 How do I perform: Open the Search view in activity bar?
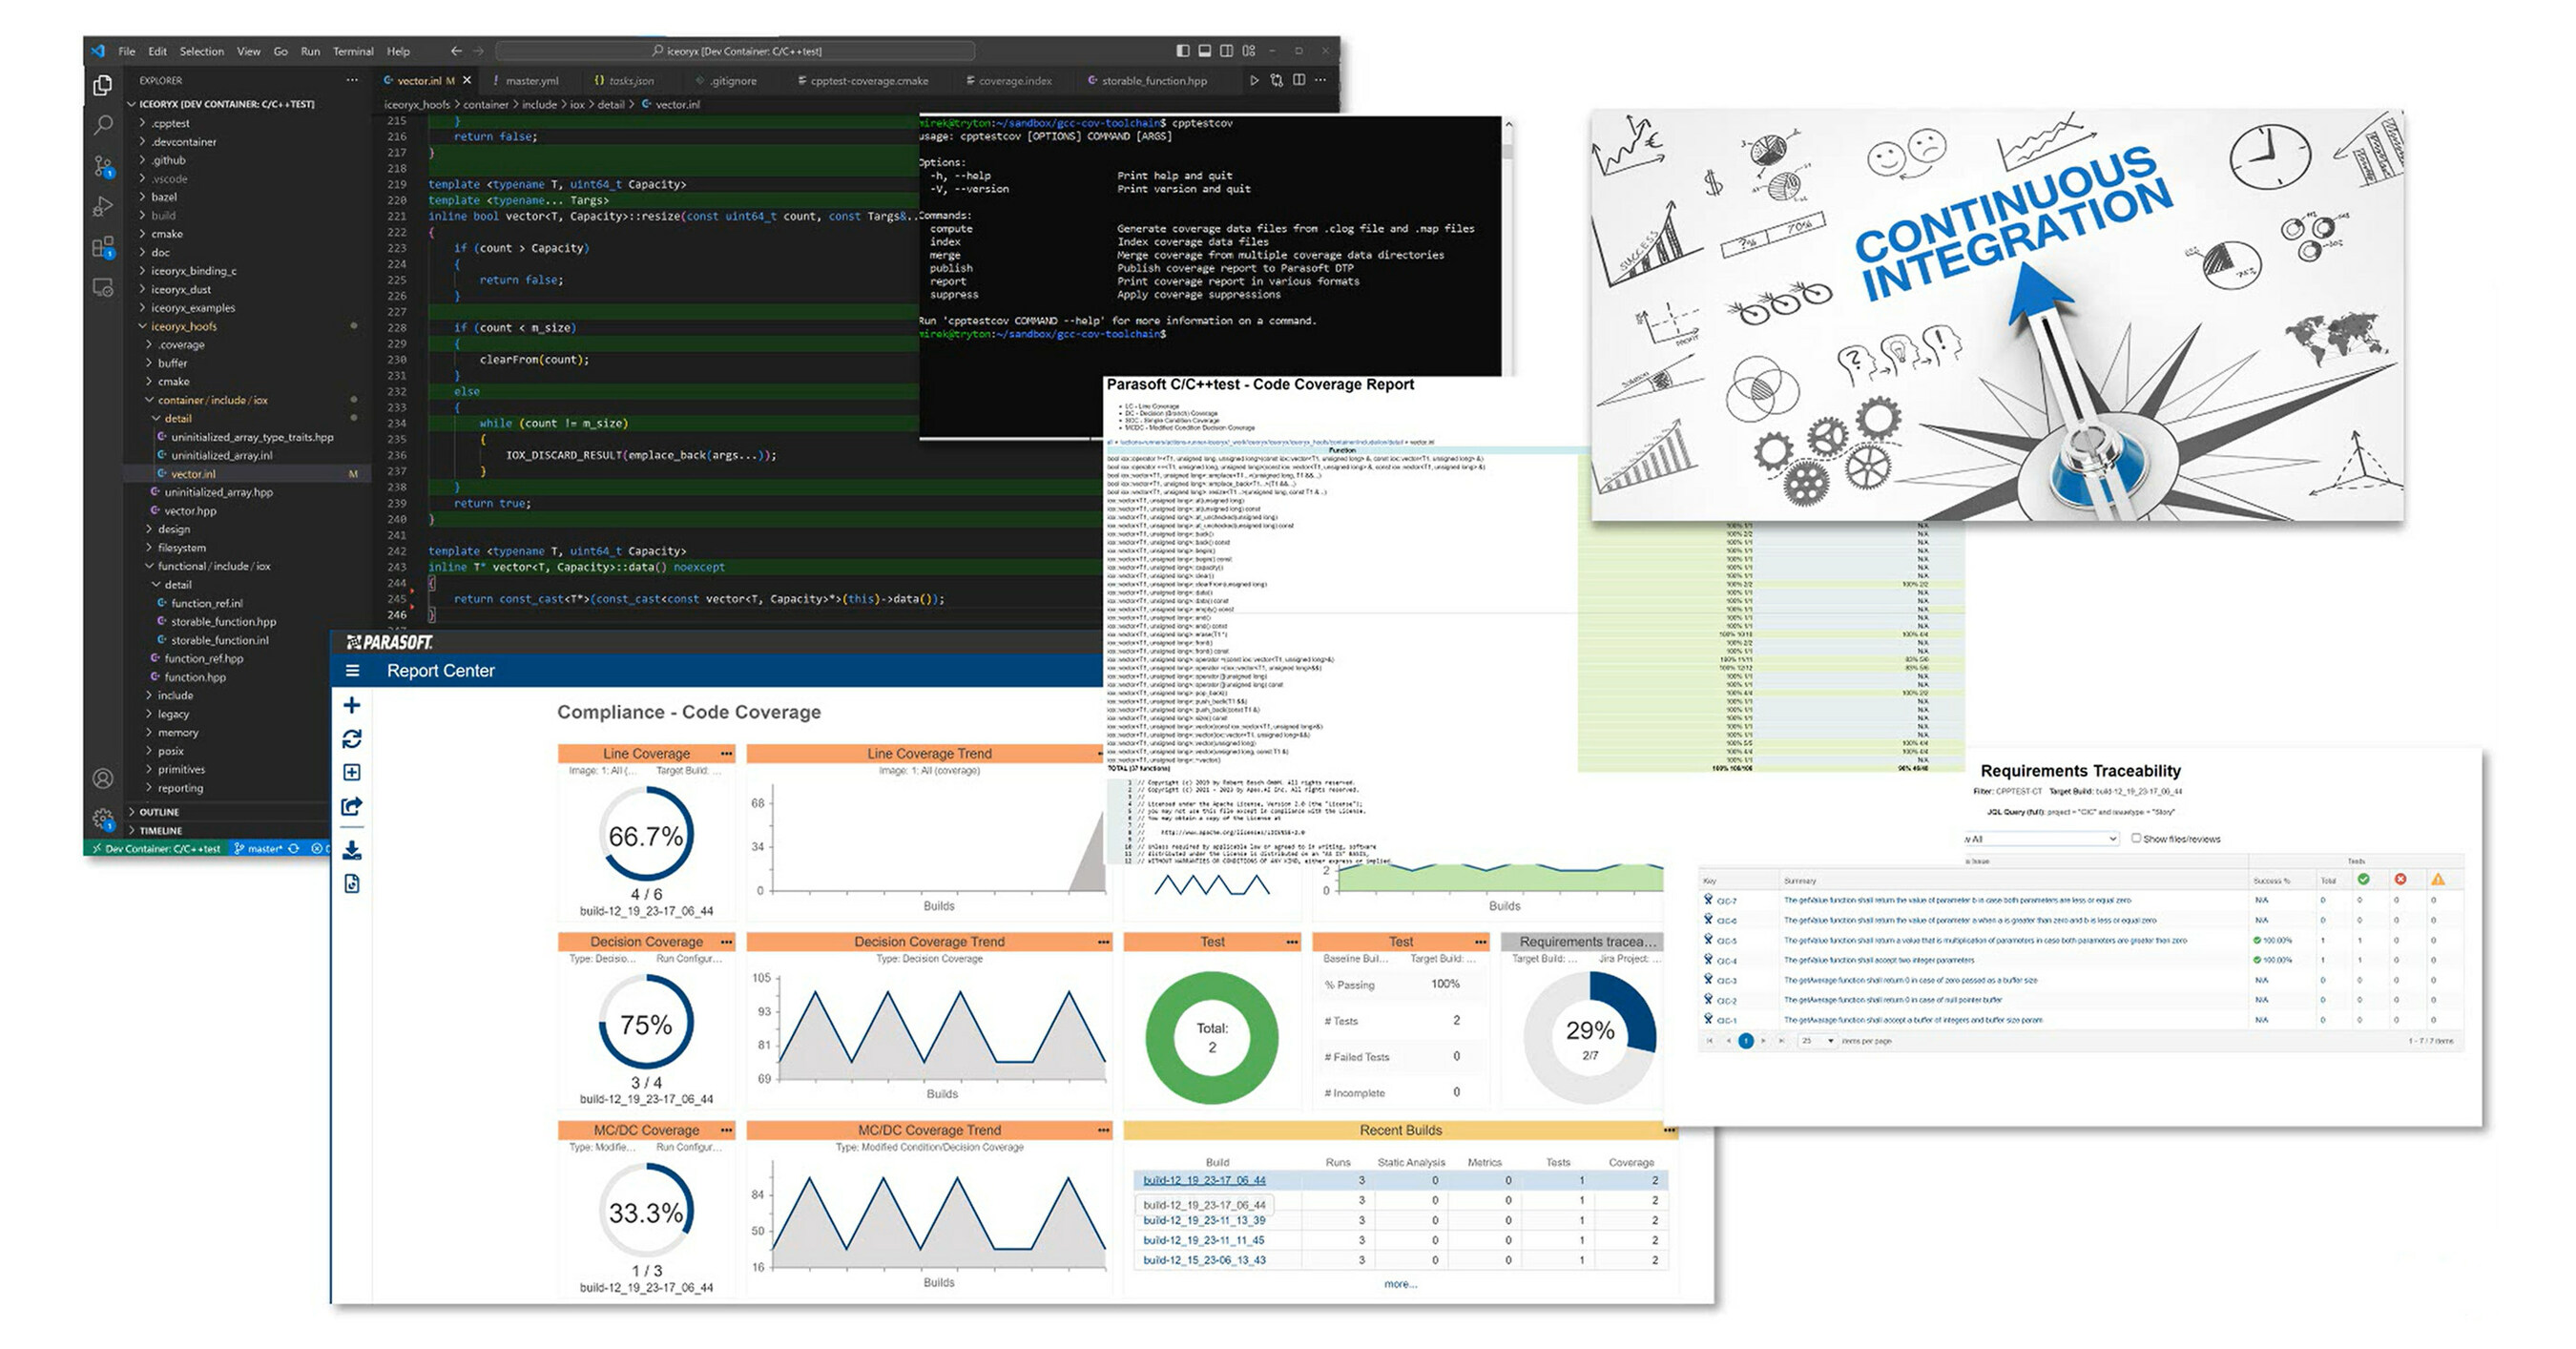coord(103,125)
